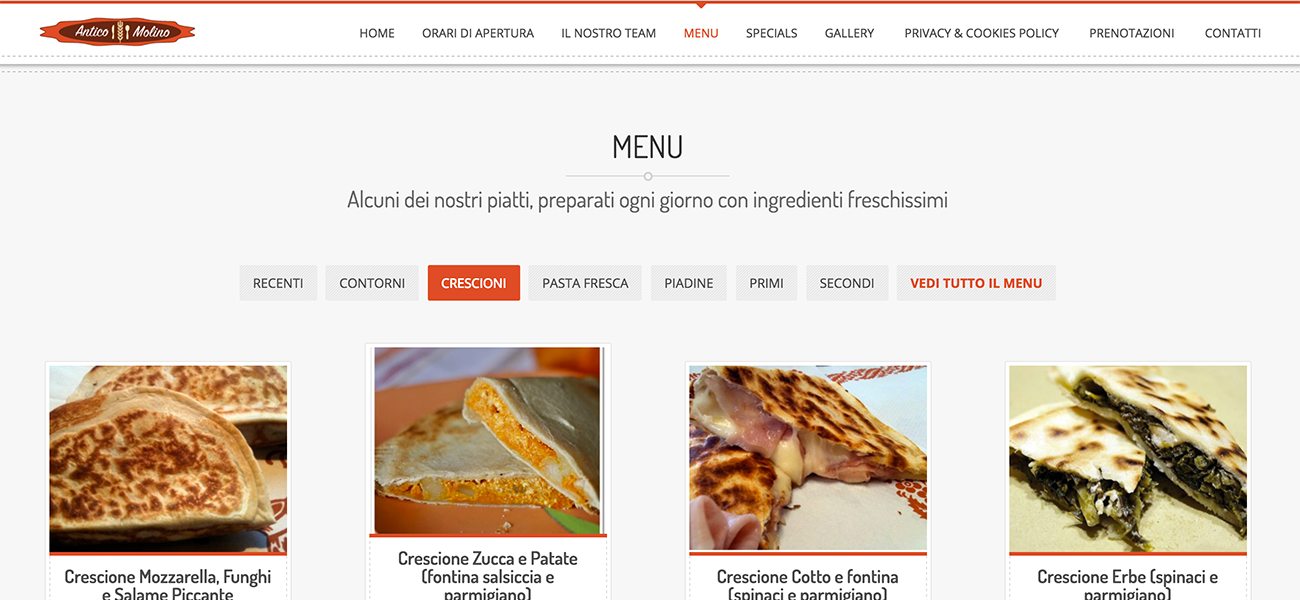Select the Secondi filter
This screenshot has height=600, width=1300.
pyautogui.click(x=847, y=283)
